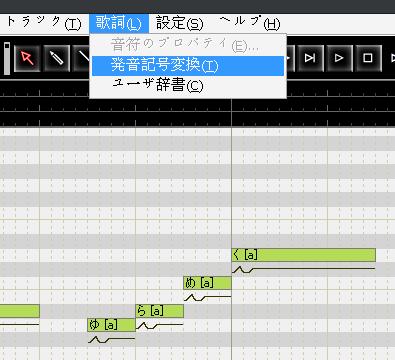The width and height of the screenshot is (395, 360).
Task: Select the め [a] note
Action: pyautogui.click(x=207, y=283)
